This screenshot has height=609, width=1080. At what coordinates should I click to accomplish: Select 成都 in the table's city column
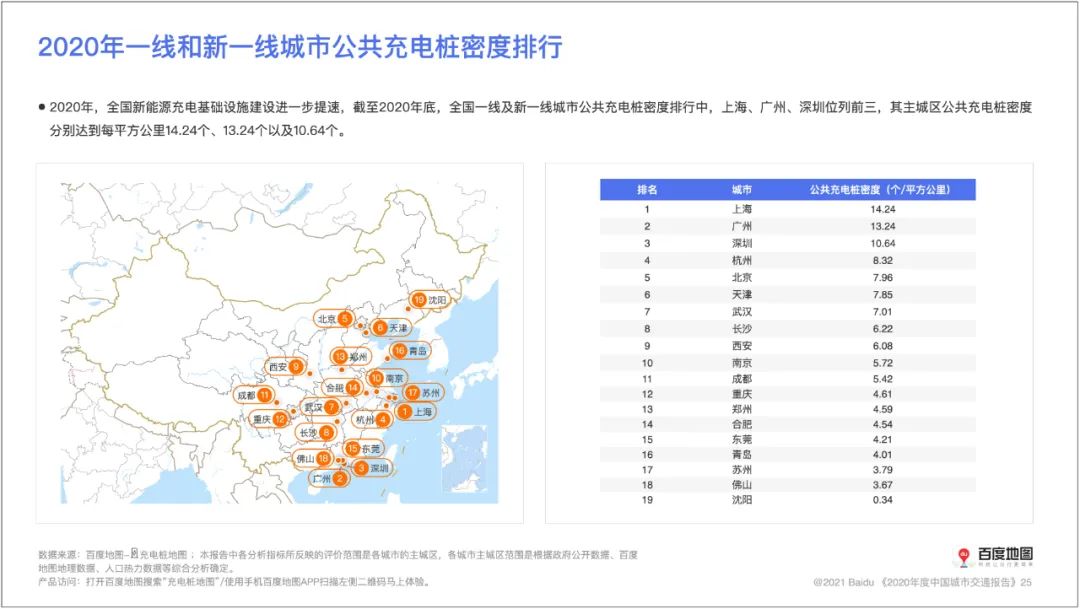(x=742, y=379)
